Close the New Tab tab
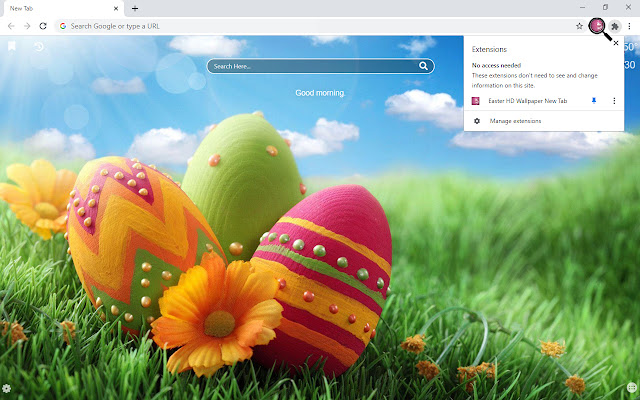 116,8
